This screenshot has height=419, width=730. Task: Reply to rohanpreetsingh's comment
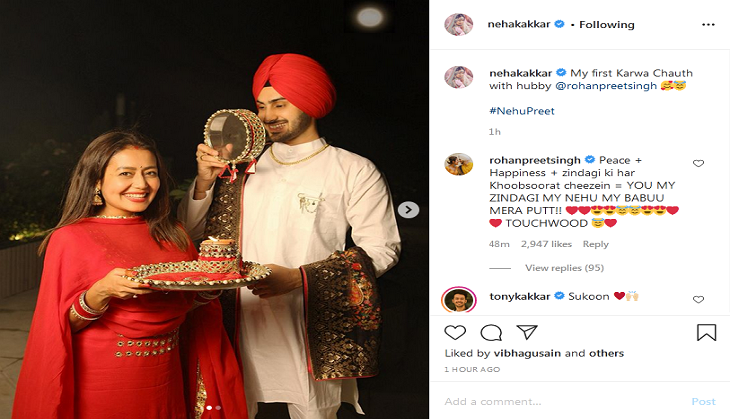[595, 244]
